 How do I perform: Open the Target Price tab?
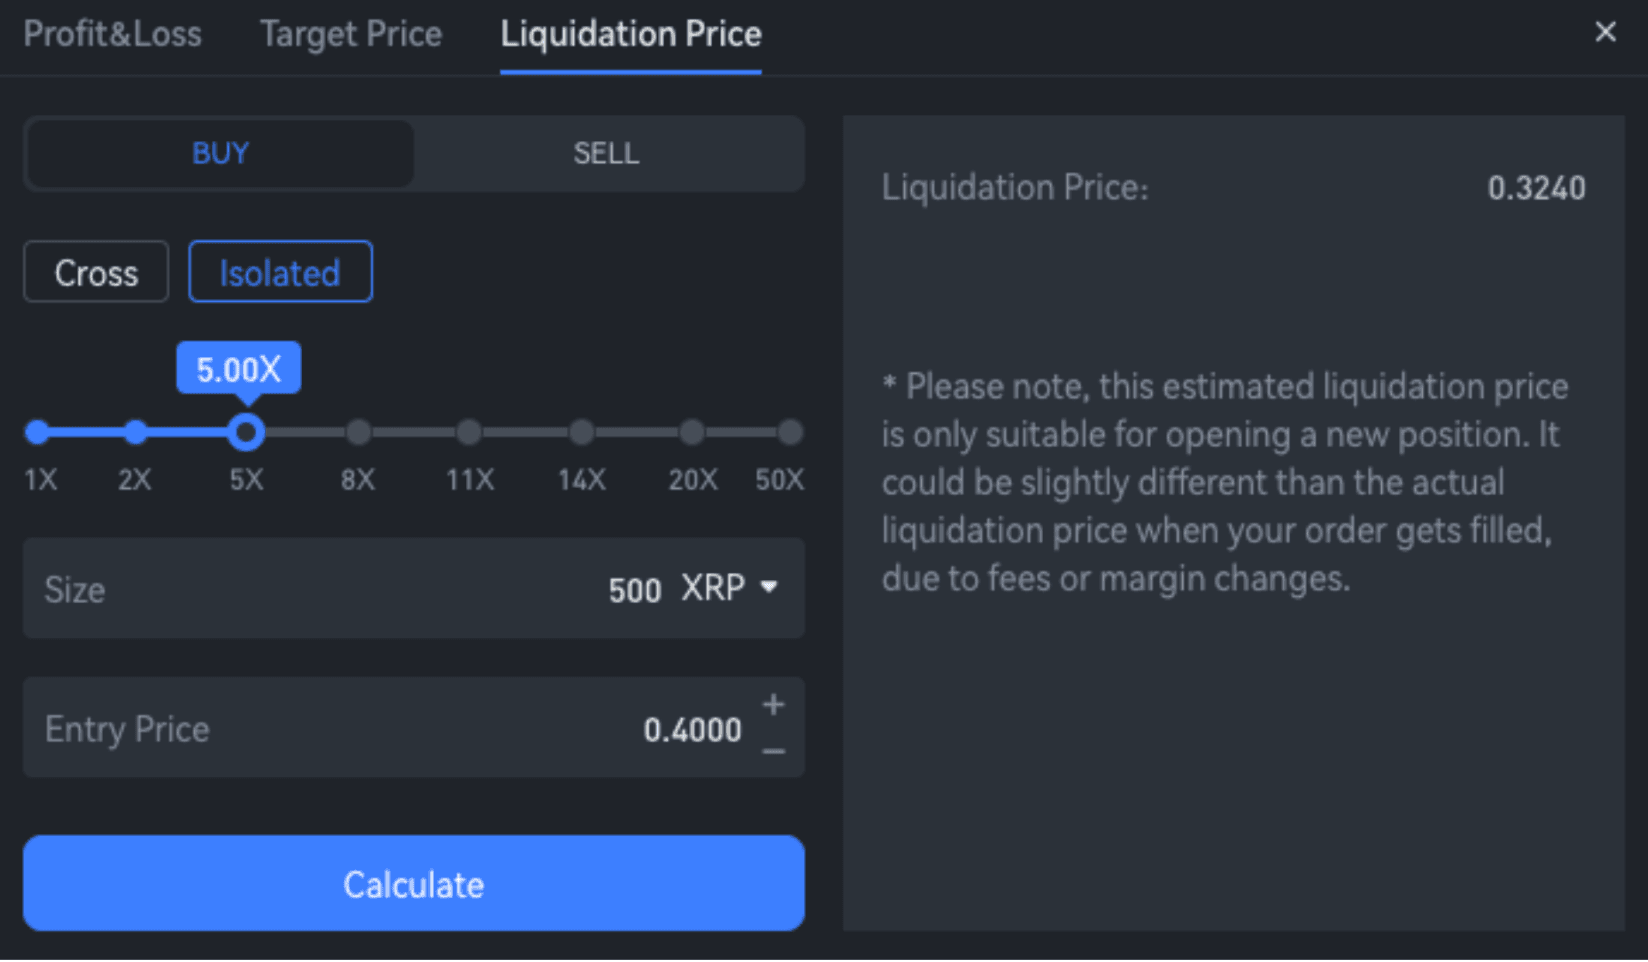(350, 34)
